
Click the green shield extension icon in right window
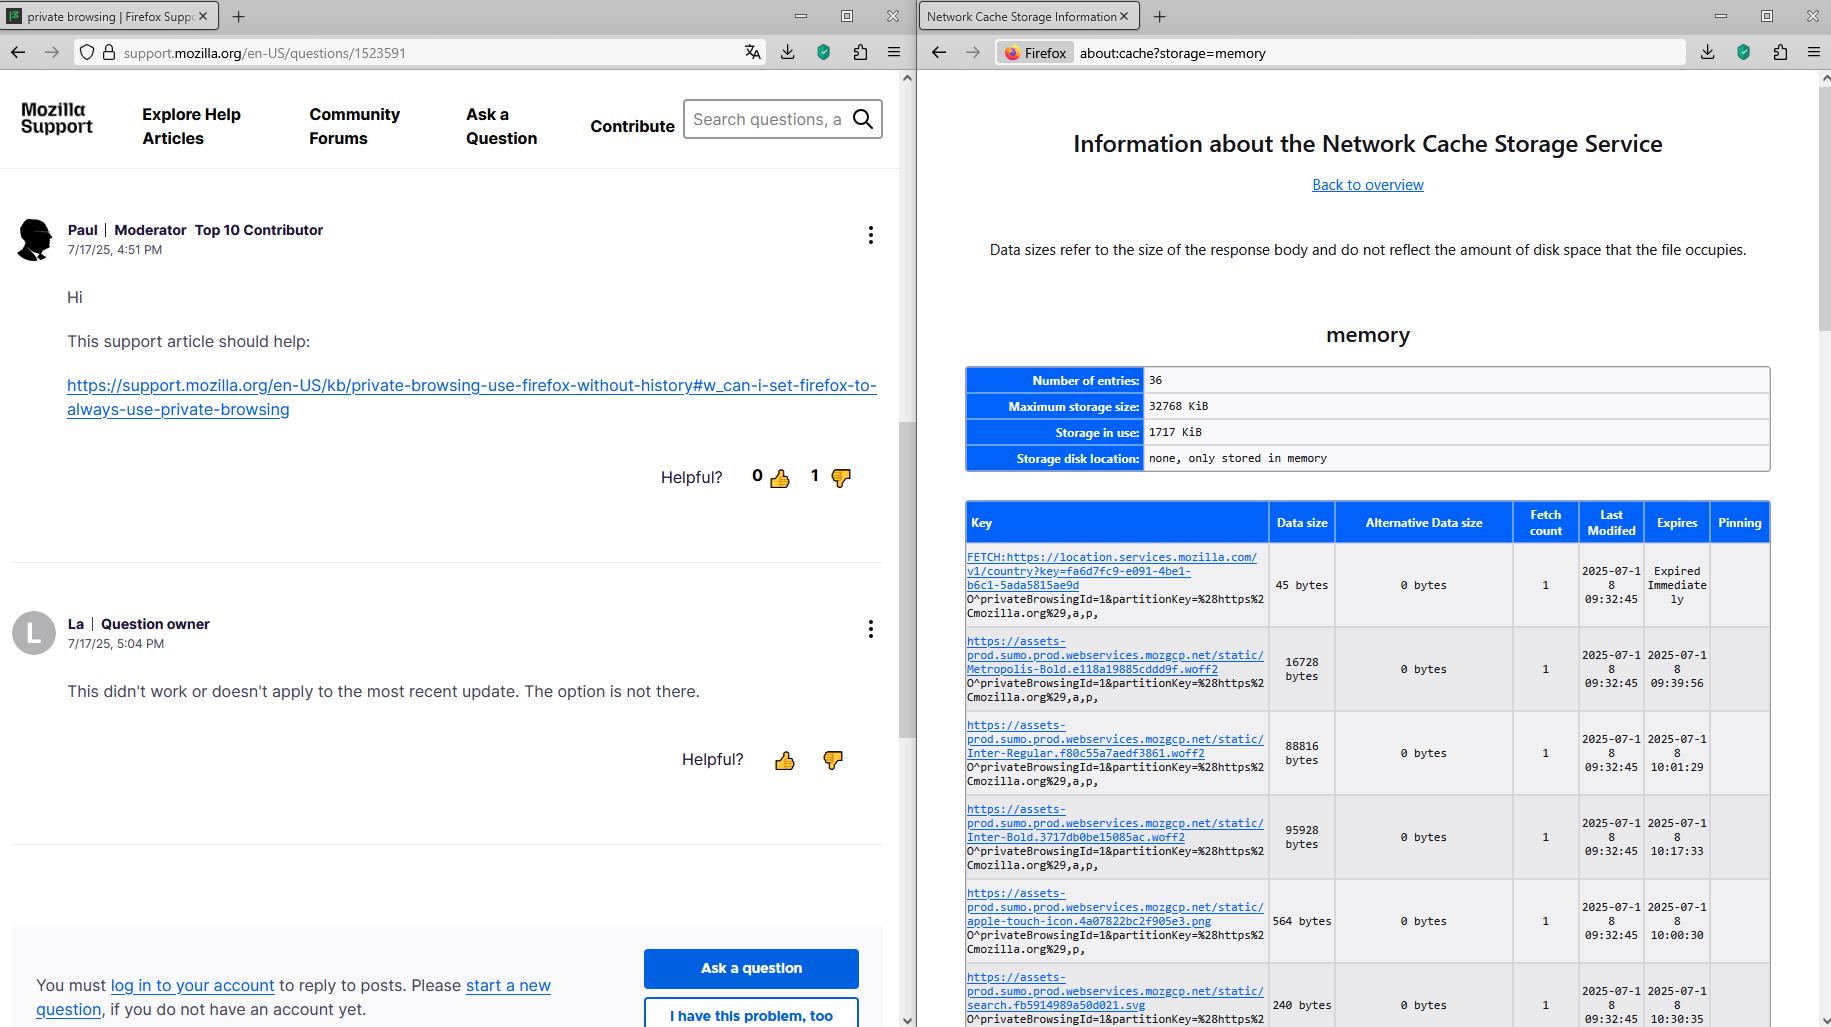coord(1744,52)
